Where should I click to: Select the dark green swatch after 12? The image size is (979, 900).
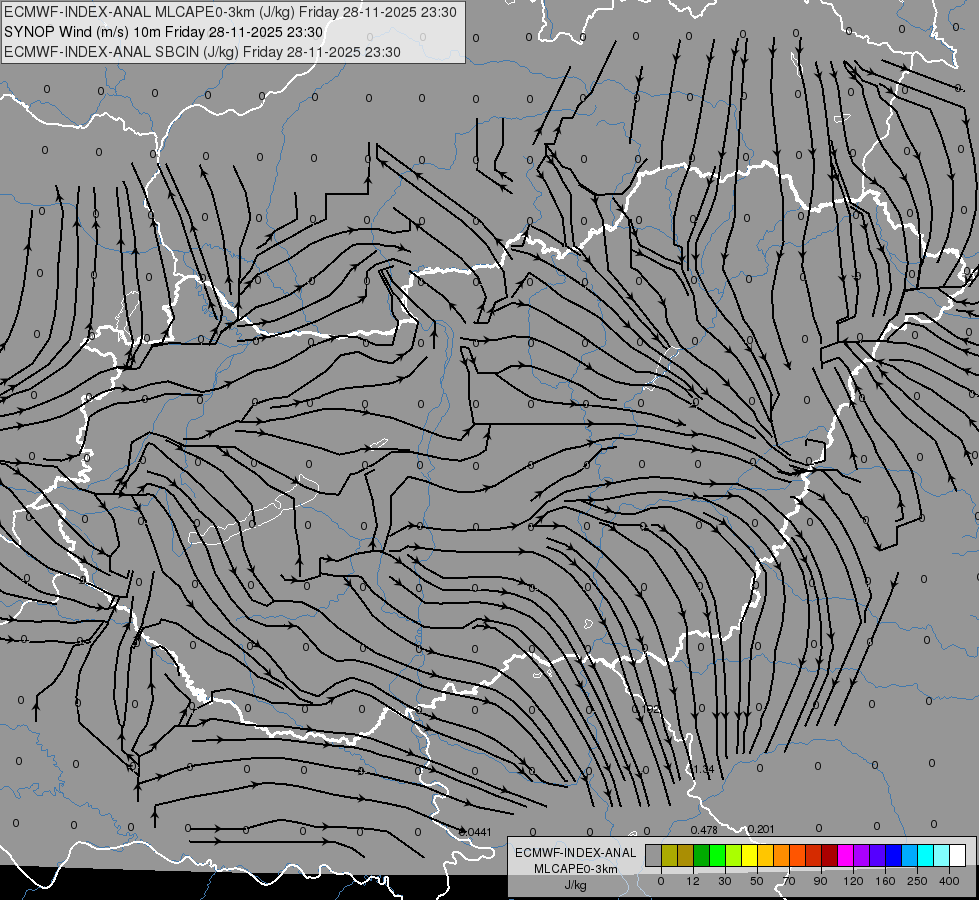tap(701, 855)
